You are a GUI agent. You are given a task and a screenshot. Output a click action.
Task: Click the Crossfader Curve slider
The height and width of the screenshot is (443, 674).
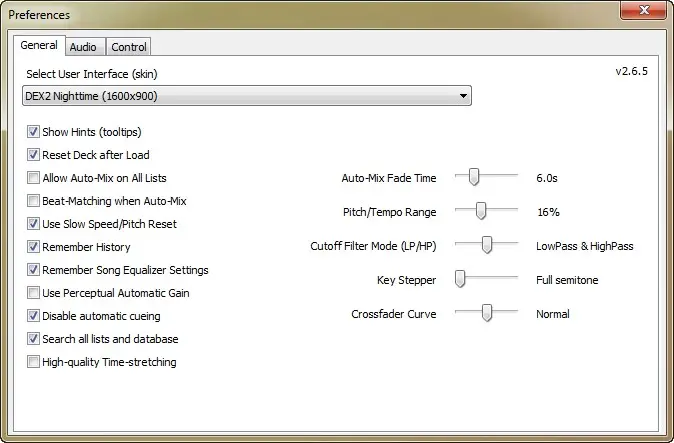click(x=487, y=313)
